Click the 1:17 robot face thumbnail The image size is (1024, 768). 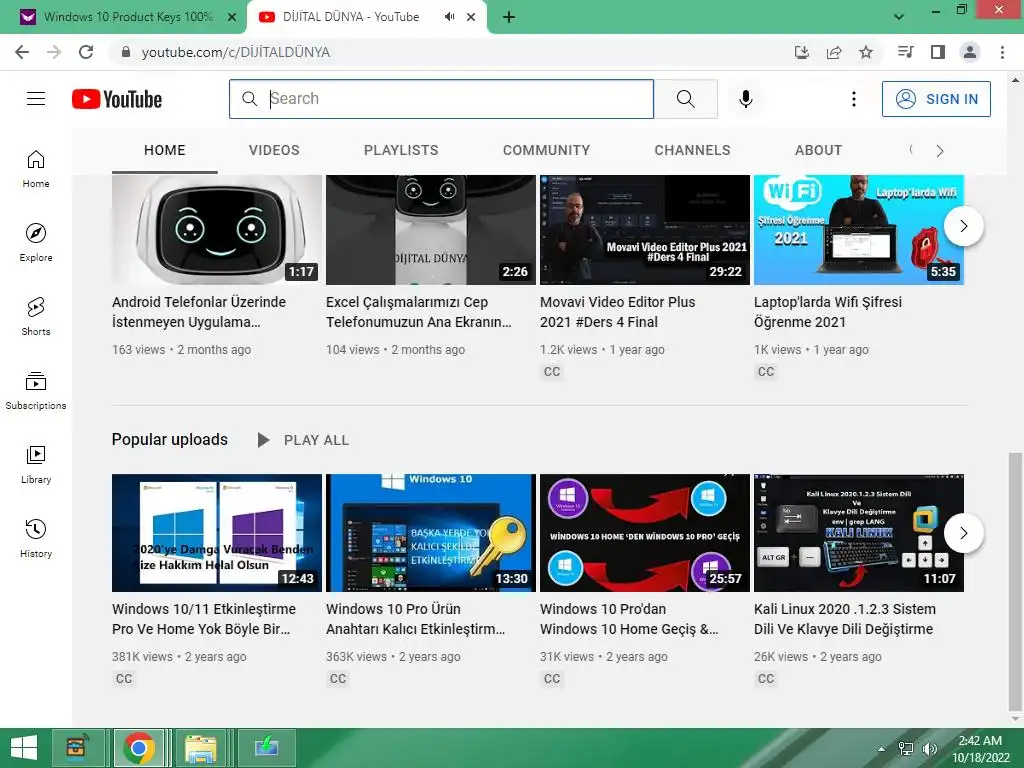217,230
